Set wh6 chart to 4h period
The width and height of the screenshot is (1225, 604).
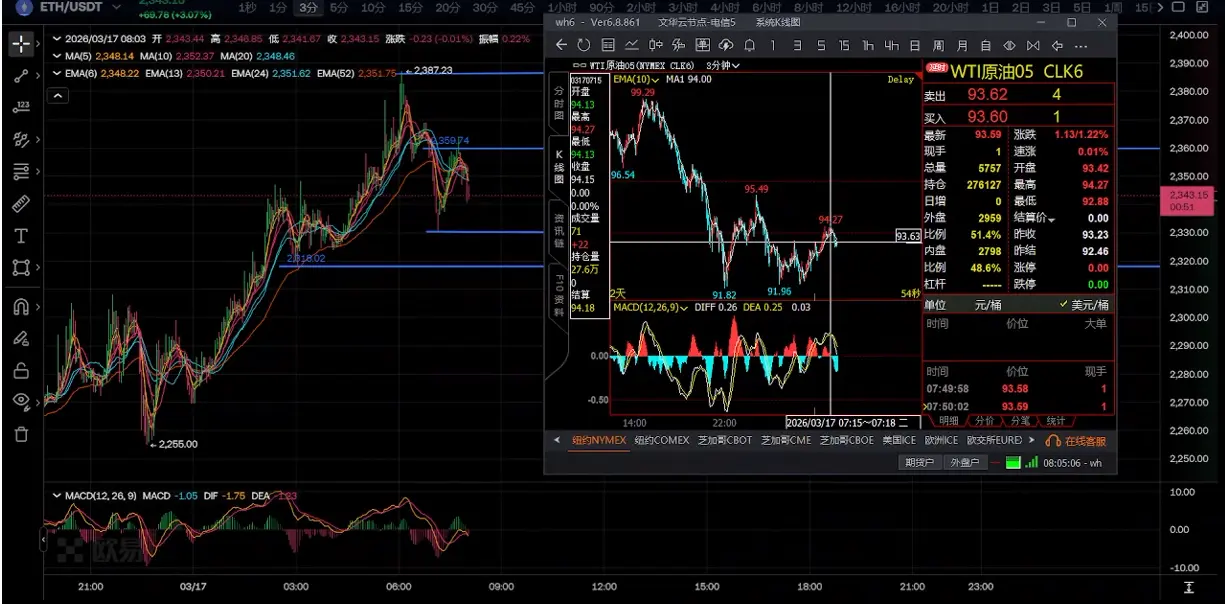[x=891, y=45]
